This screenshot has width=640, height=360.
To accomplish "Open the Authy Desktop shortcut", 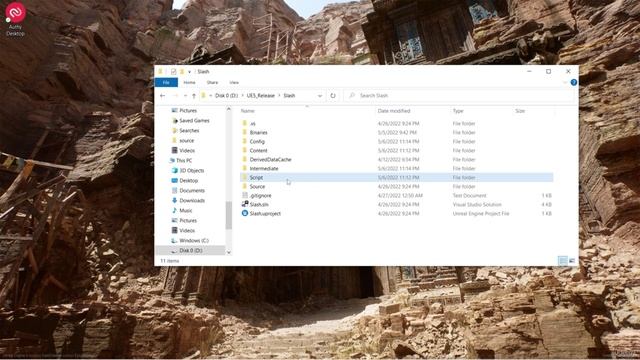I will tap(15, 19).
